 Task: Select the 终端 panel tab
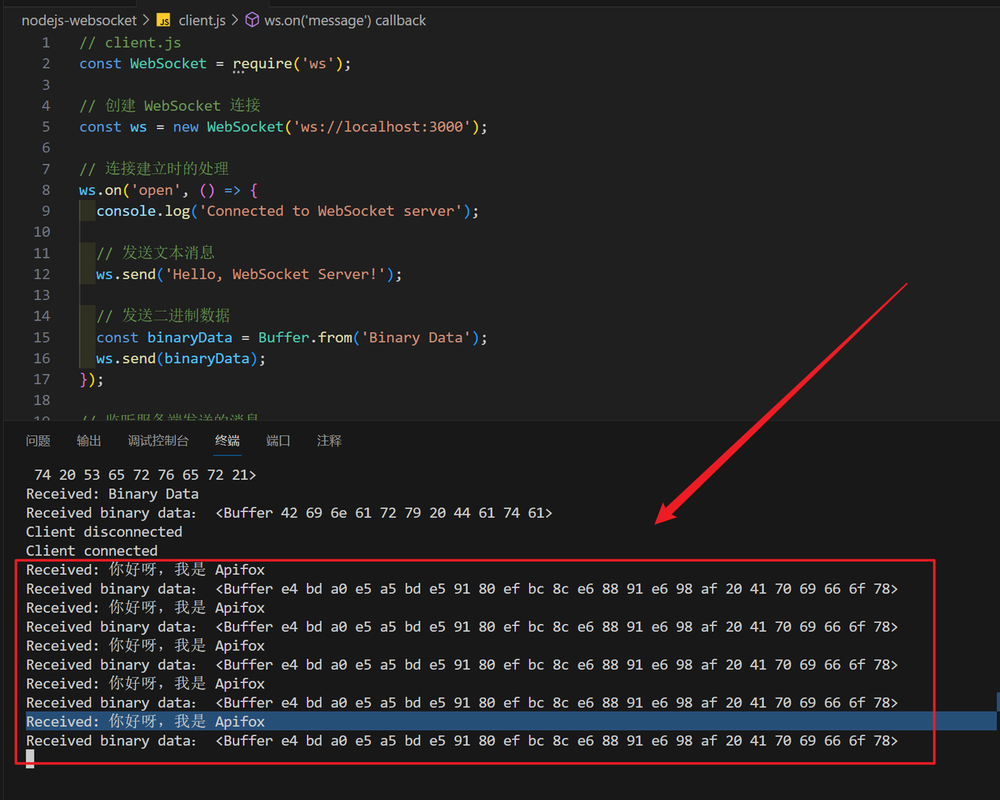tap(227, 440)
